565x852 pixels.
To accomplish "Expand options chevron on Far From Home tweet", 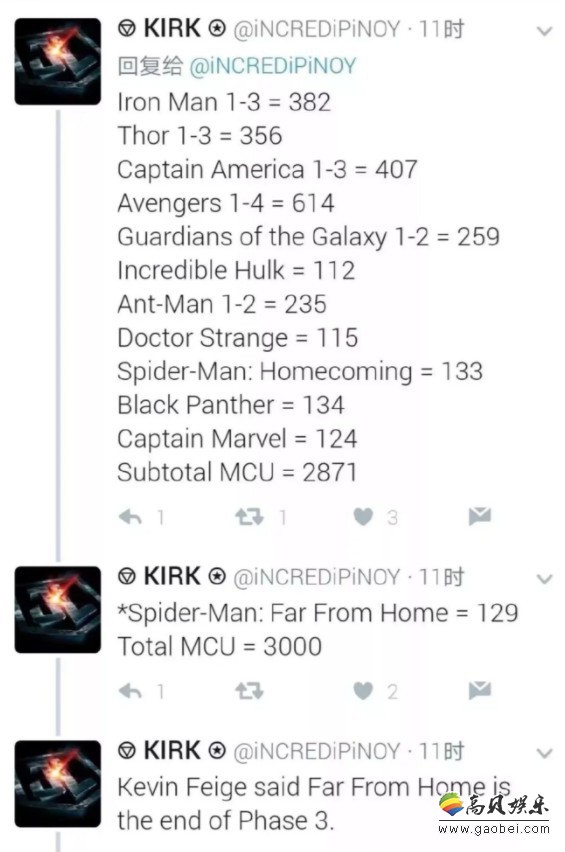I will pyautogui.click(x=544, y=579).
